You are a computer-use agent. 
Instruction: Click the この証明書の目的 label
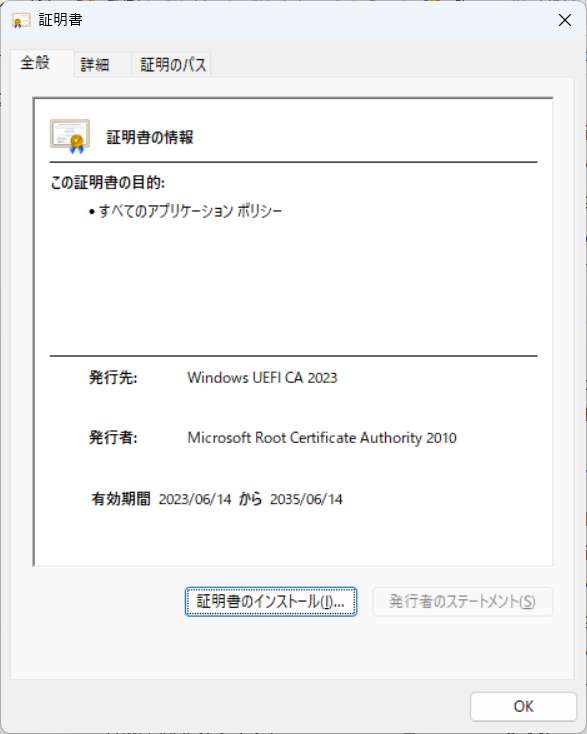click(x=107, y=183)
